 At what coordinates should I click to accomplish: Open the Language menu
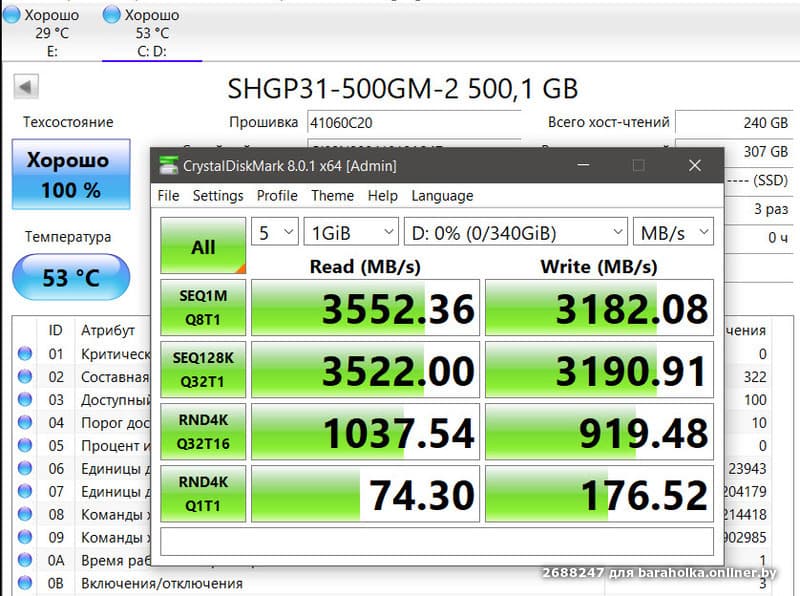(x=442, y=196)
